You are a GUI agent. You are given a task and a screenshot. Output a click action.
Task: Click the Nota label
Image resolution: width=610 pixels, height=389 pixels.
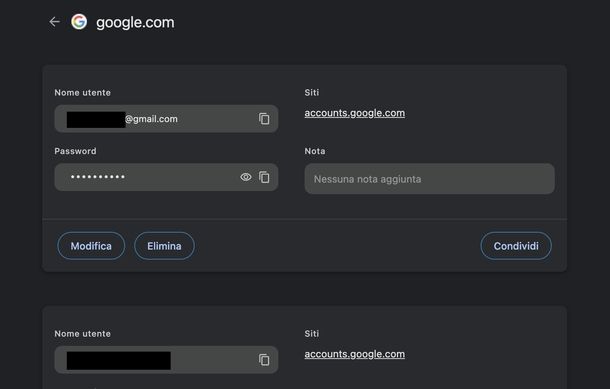point(315,151)
